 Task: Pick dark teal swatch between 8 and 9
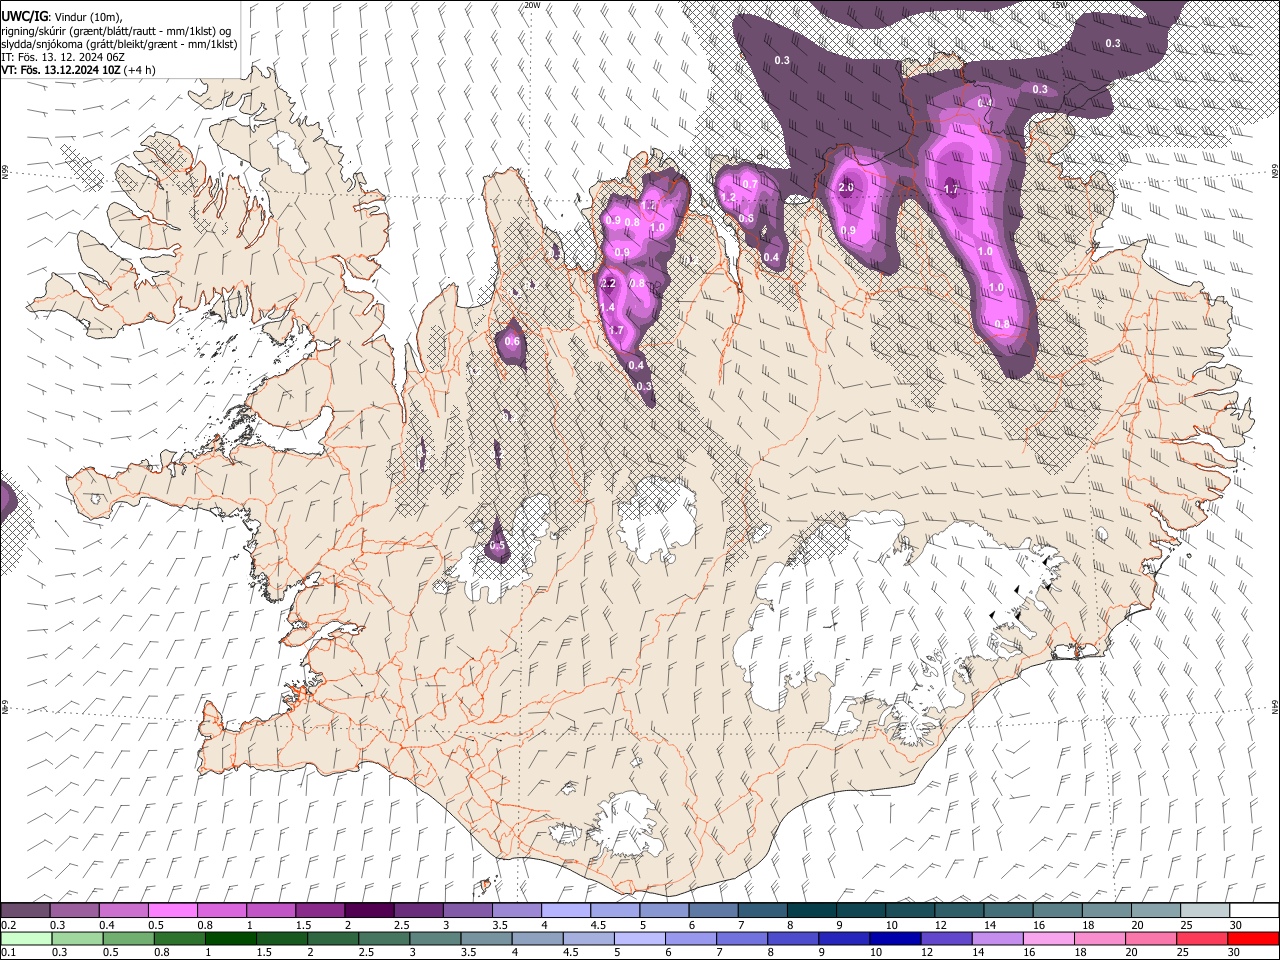click(812, 911)
